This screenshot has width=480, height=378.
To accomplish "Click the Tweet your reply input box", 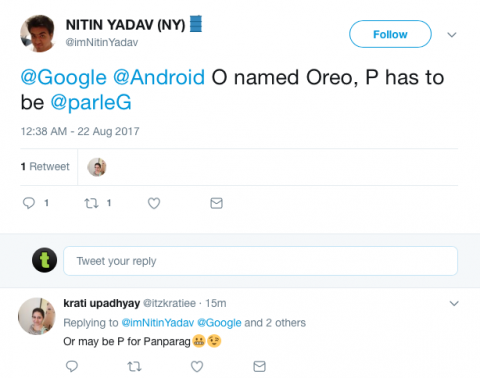I will pos(260,261).
